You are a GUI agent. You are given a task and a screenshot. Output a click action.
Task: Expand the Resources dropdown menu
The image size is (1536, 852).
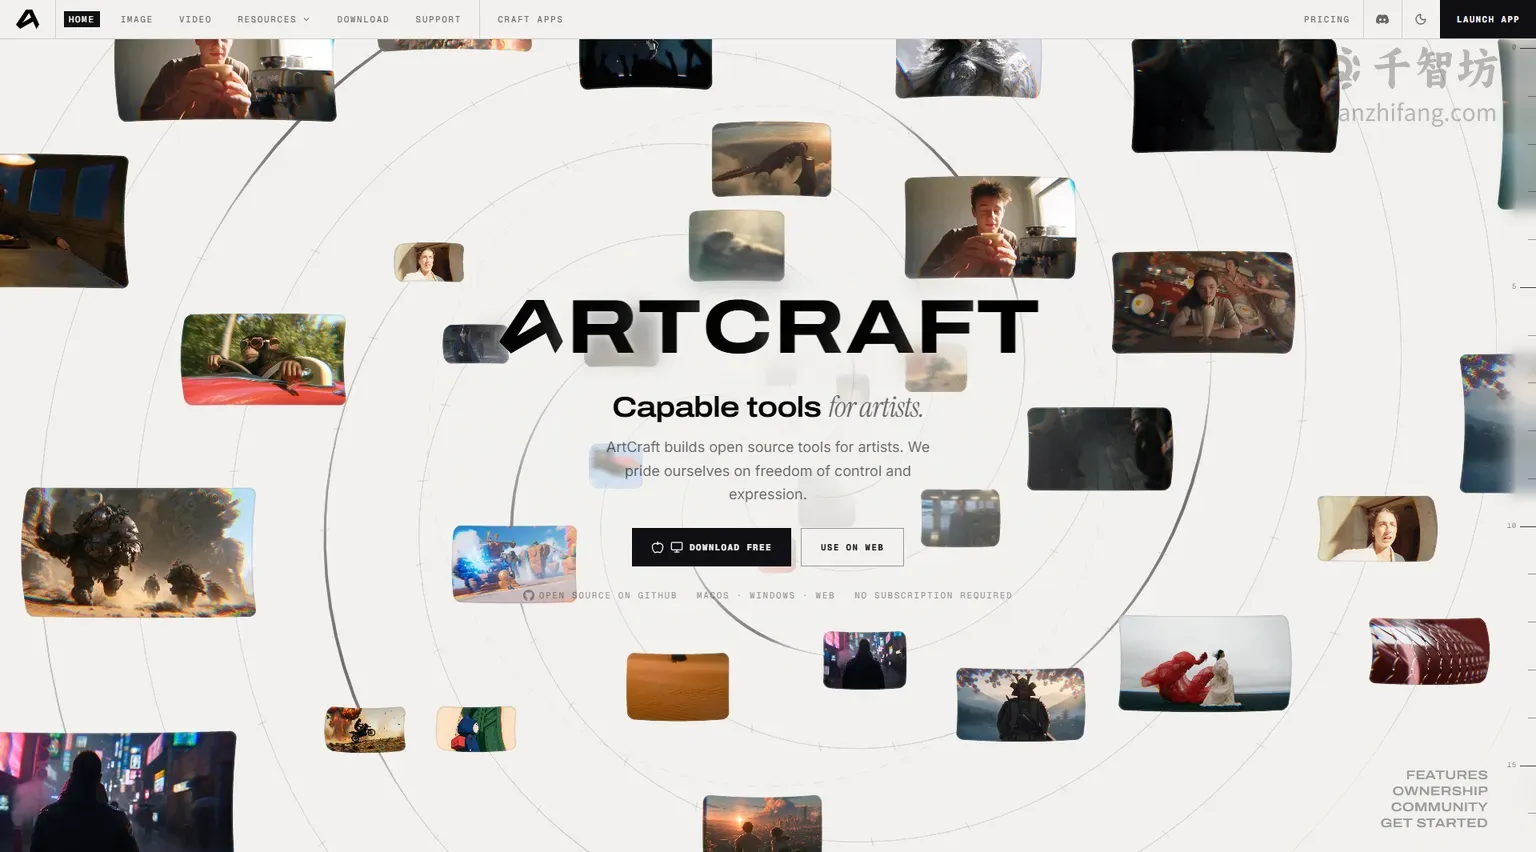pyautogui.click(x=273, y=19)
